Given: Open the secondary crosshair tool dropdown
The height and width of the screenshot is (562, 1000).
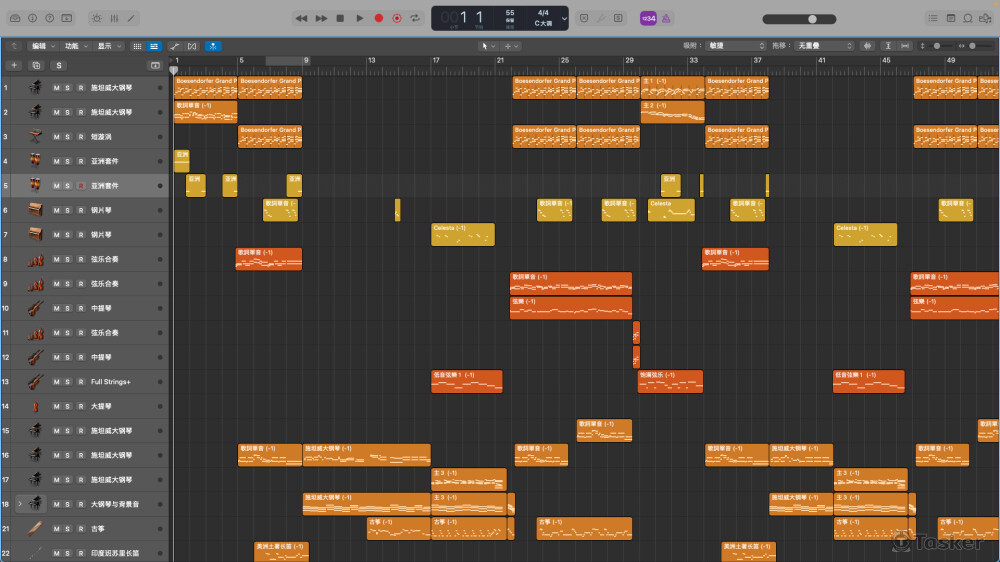Looking at the screenshot, I should point(511,46).
